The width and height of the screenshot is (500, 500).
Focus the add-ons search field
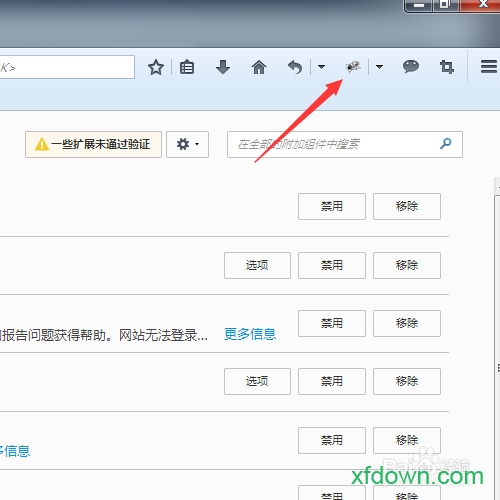[x=345, y=144]
